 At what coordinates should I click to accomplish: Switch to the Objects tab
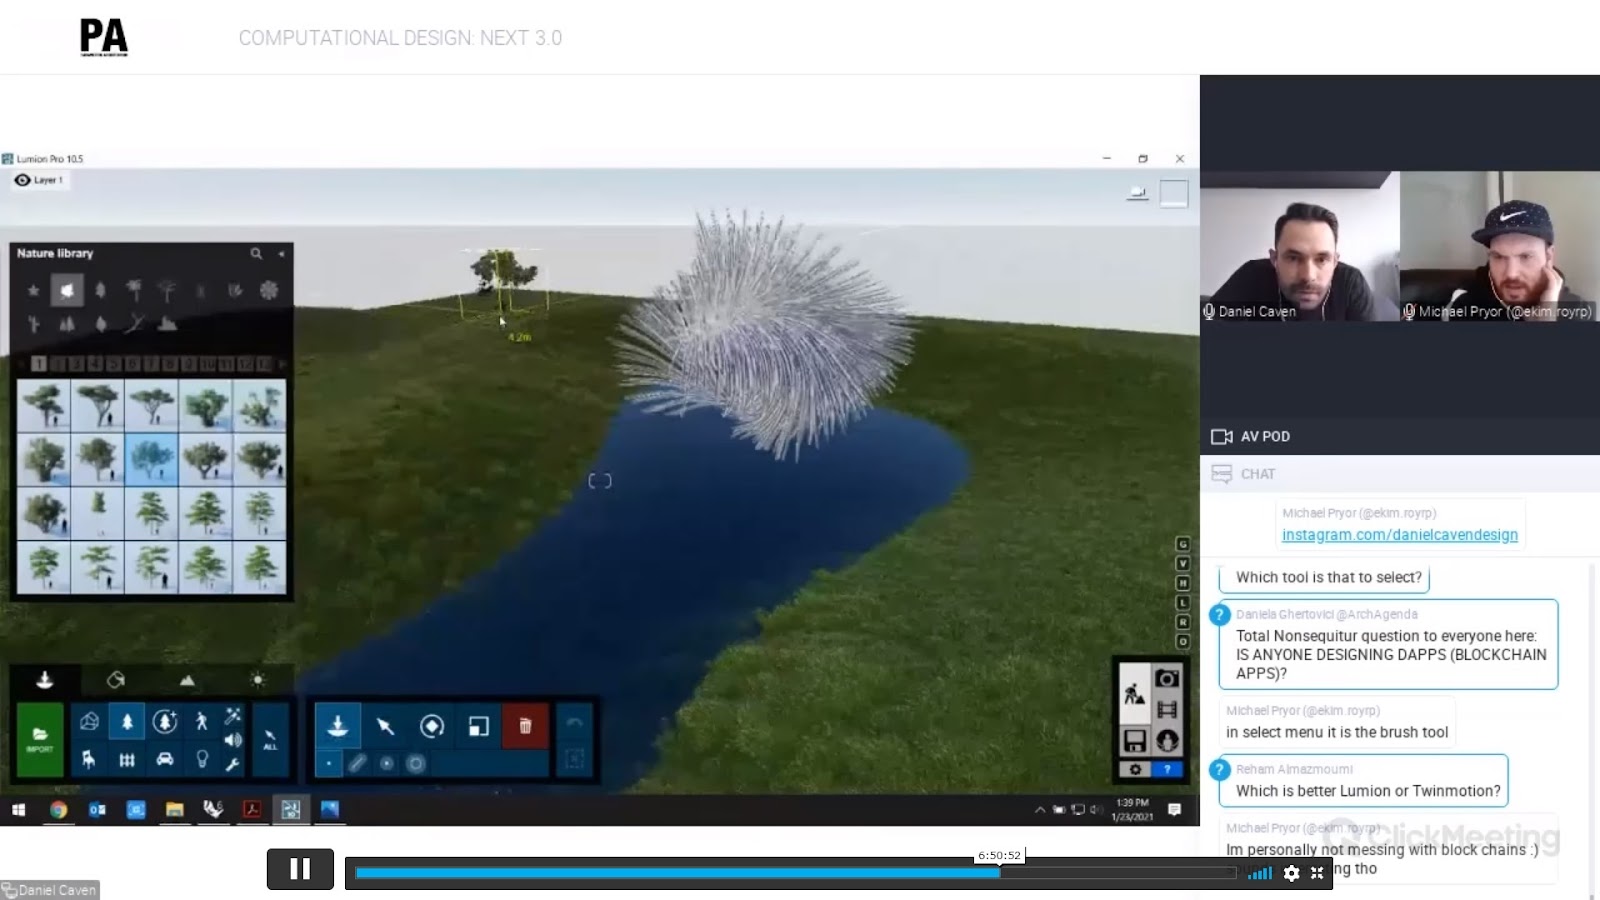click(44, 680)
